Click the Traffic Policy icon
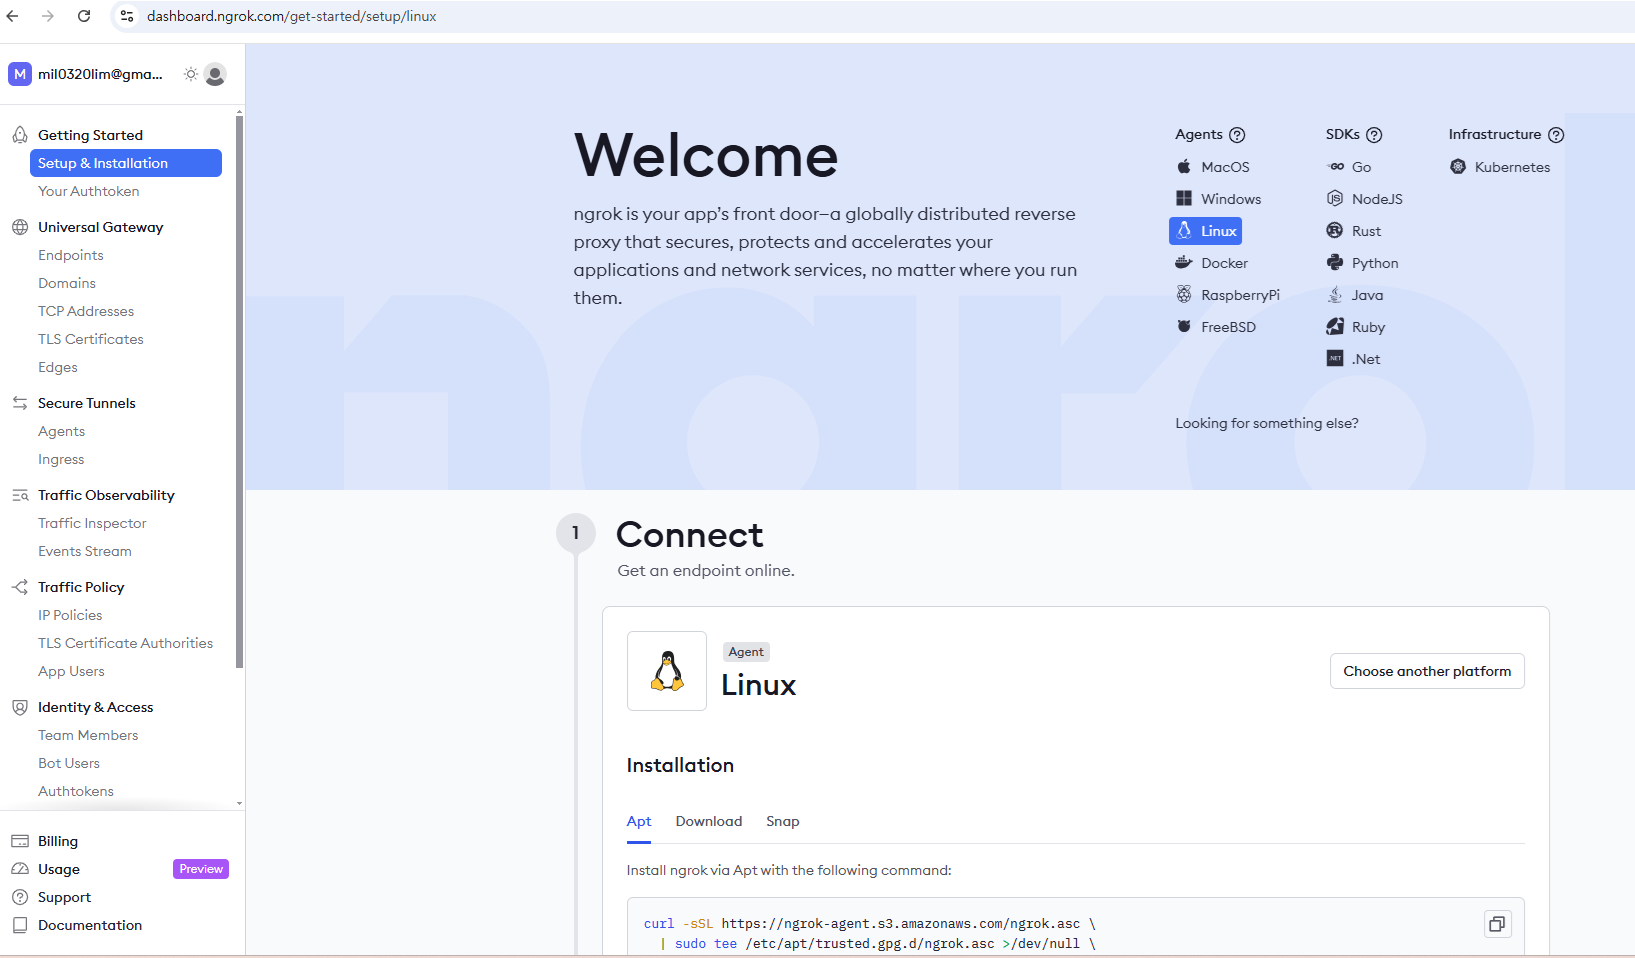1635x958 pixels. click(20, 587)
